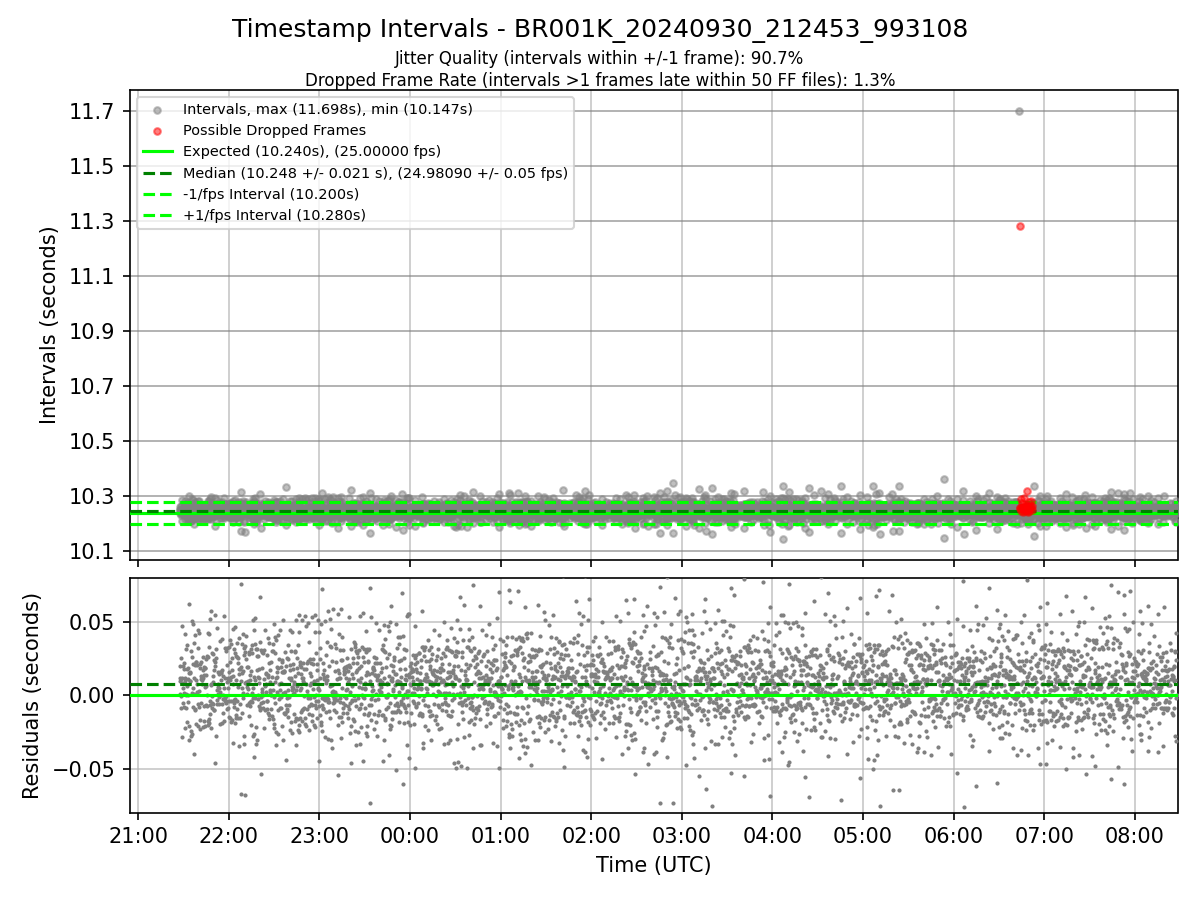Click y-axis tick label '10.1'
Screen dimensions: 1200x900
93,552
